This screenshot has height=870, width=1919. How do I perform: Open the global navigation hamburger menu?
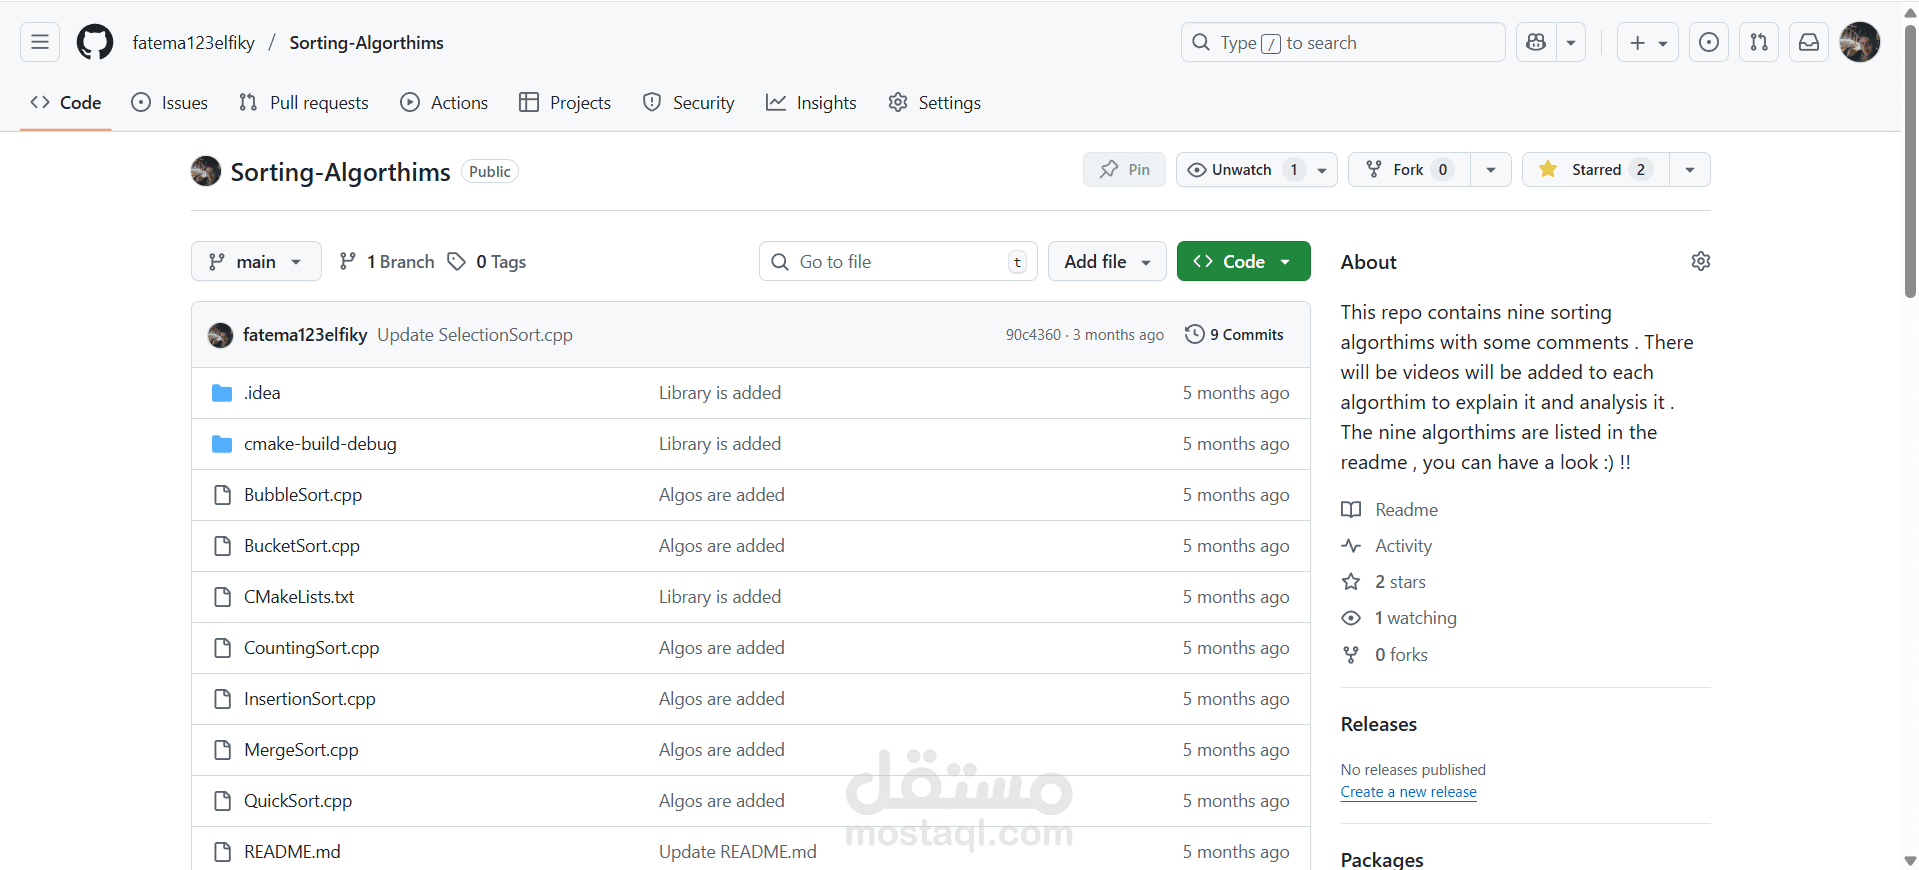click(40, 42)
